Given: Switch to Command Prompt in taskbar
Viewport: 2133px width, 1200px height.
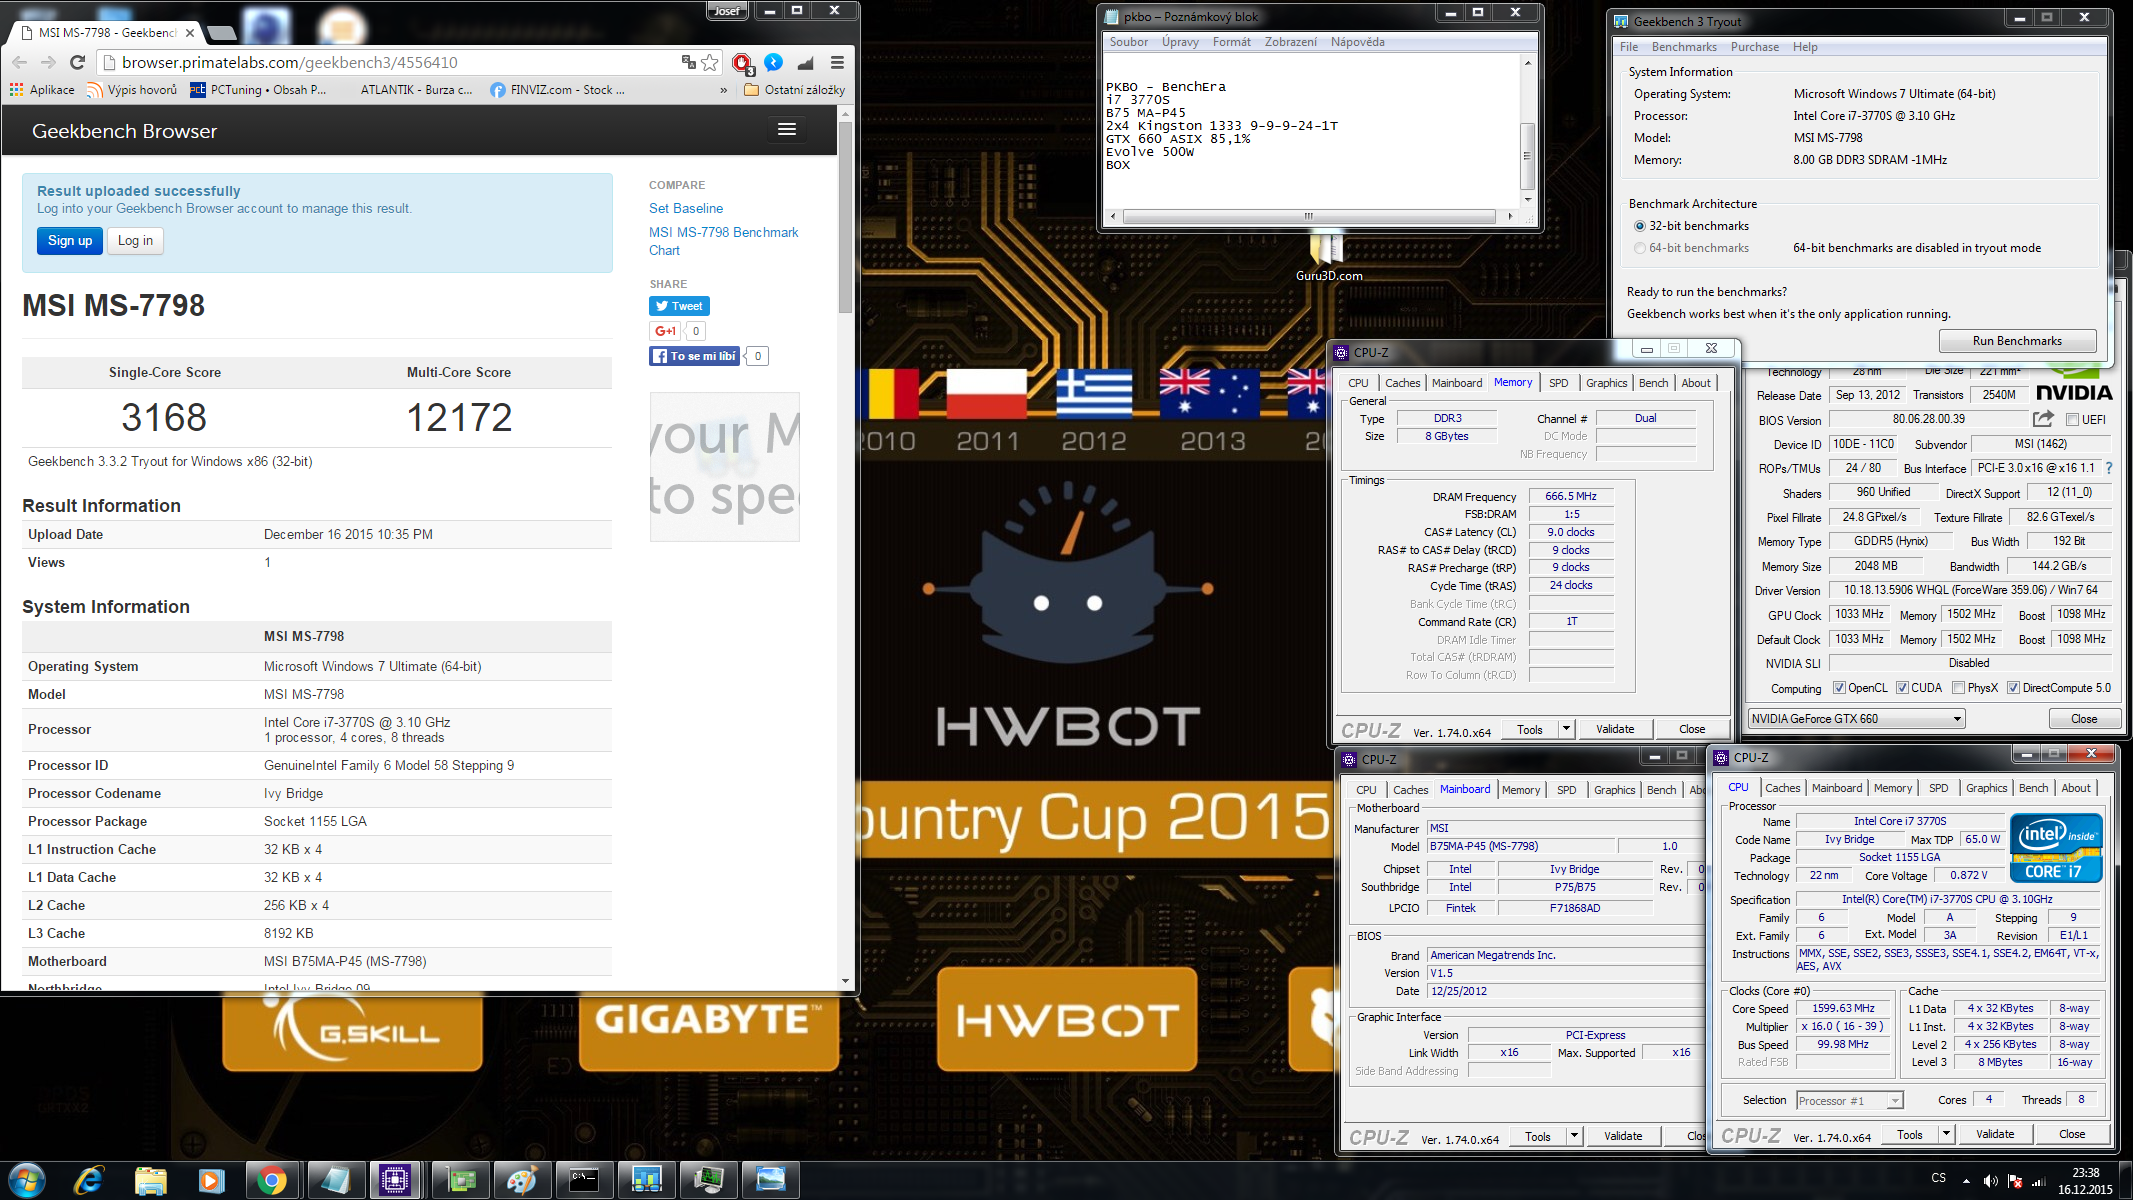Looking at the screenshot, I should point(583,1181).
